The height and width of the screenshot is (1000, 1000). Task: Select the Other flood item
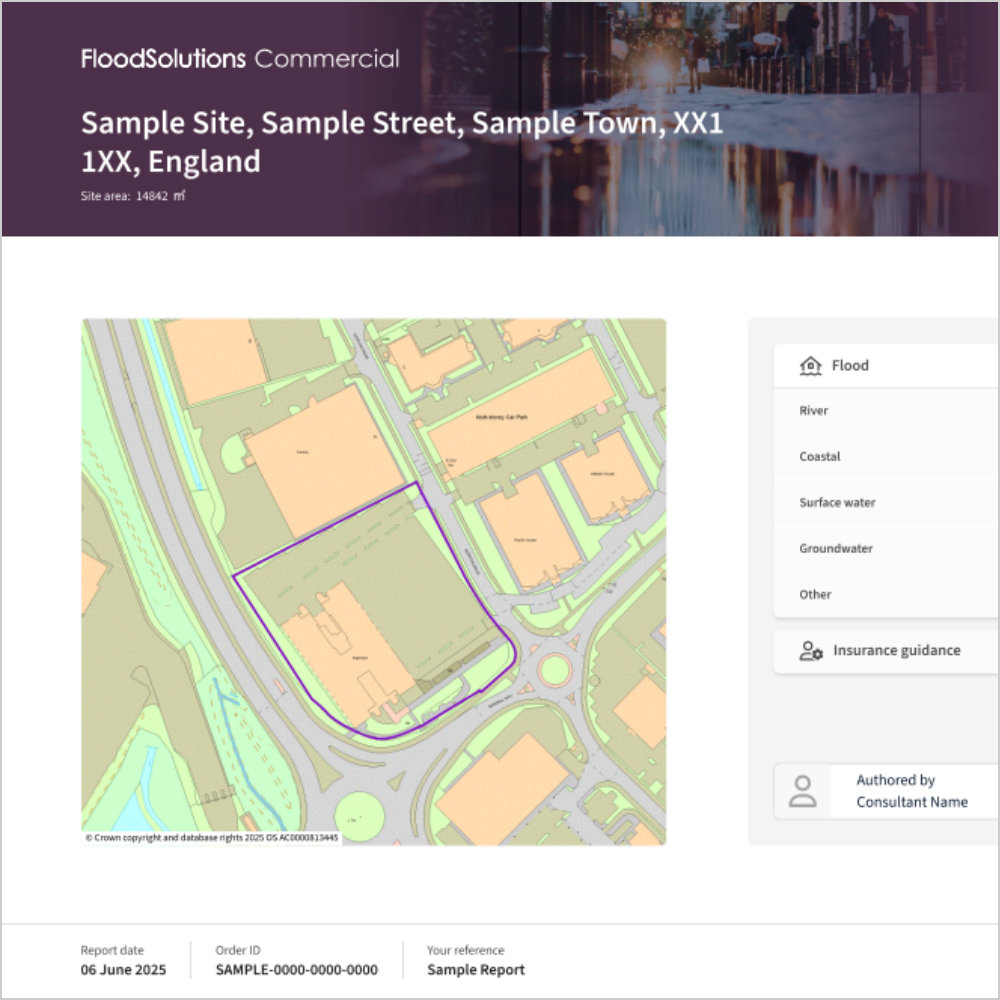(x=886, y=594)
